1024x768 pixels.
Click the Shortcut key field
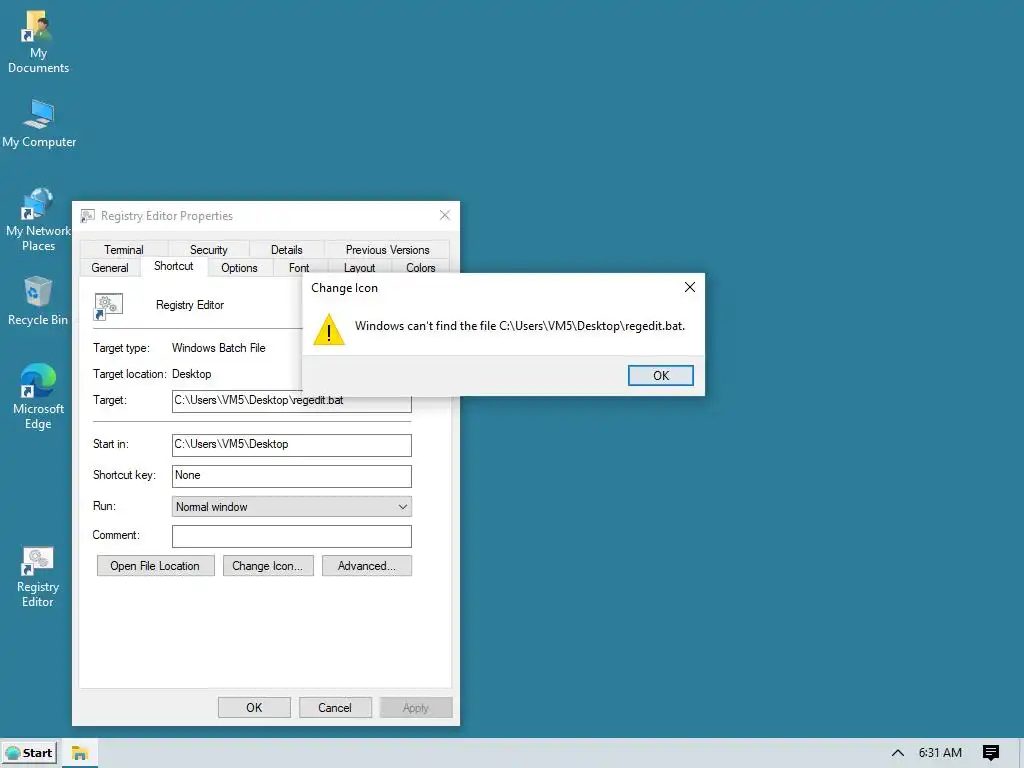pos(291,476)
